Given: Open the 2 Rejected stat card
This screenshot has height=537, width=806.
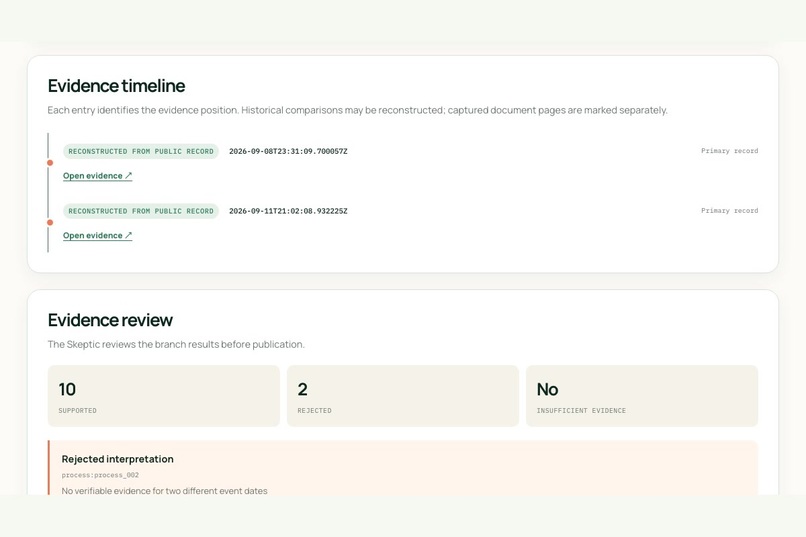Looking at the screenshot, I should pyautogui.click(x=403, y=396).
